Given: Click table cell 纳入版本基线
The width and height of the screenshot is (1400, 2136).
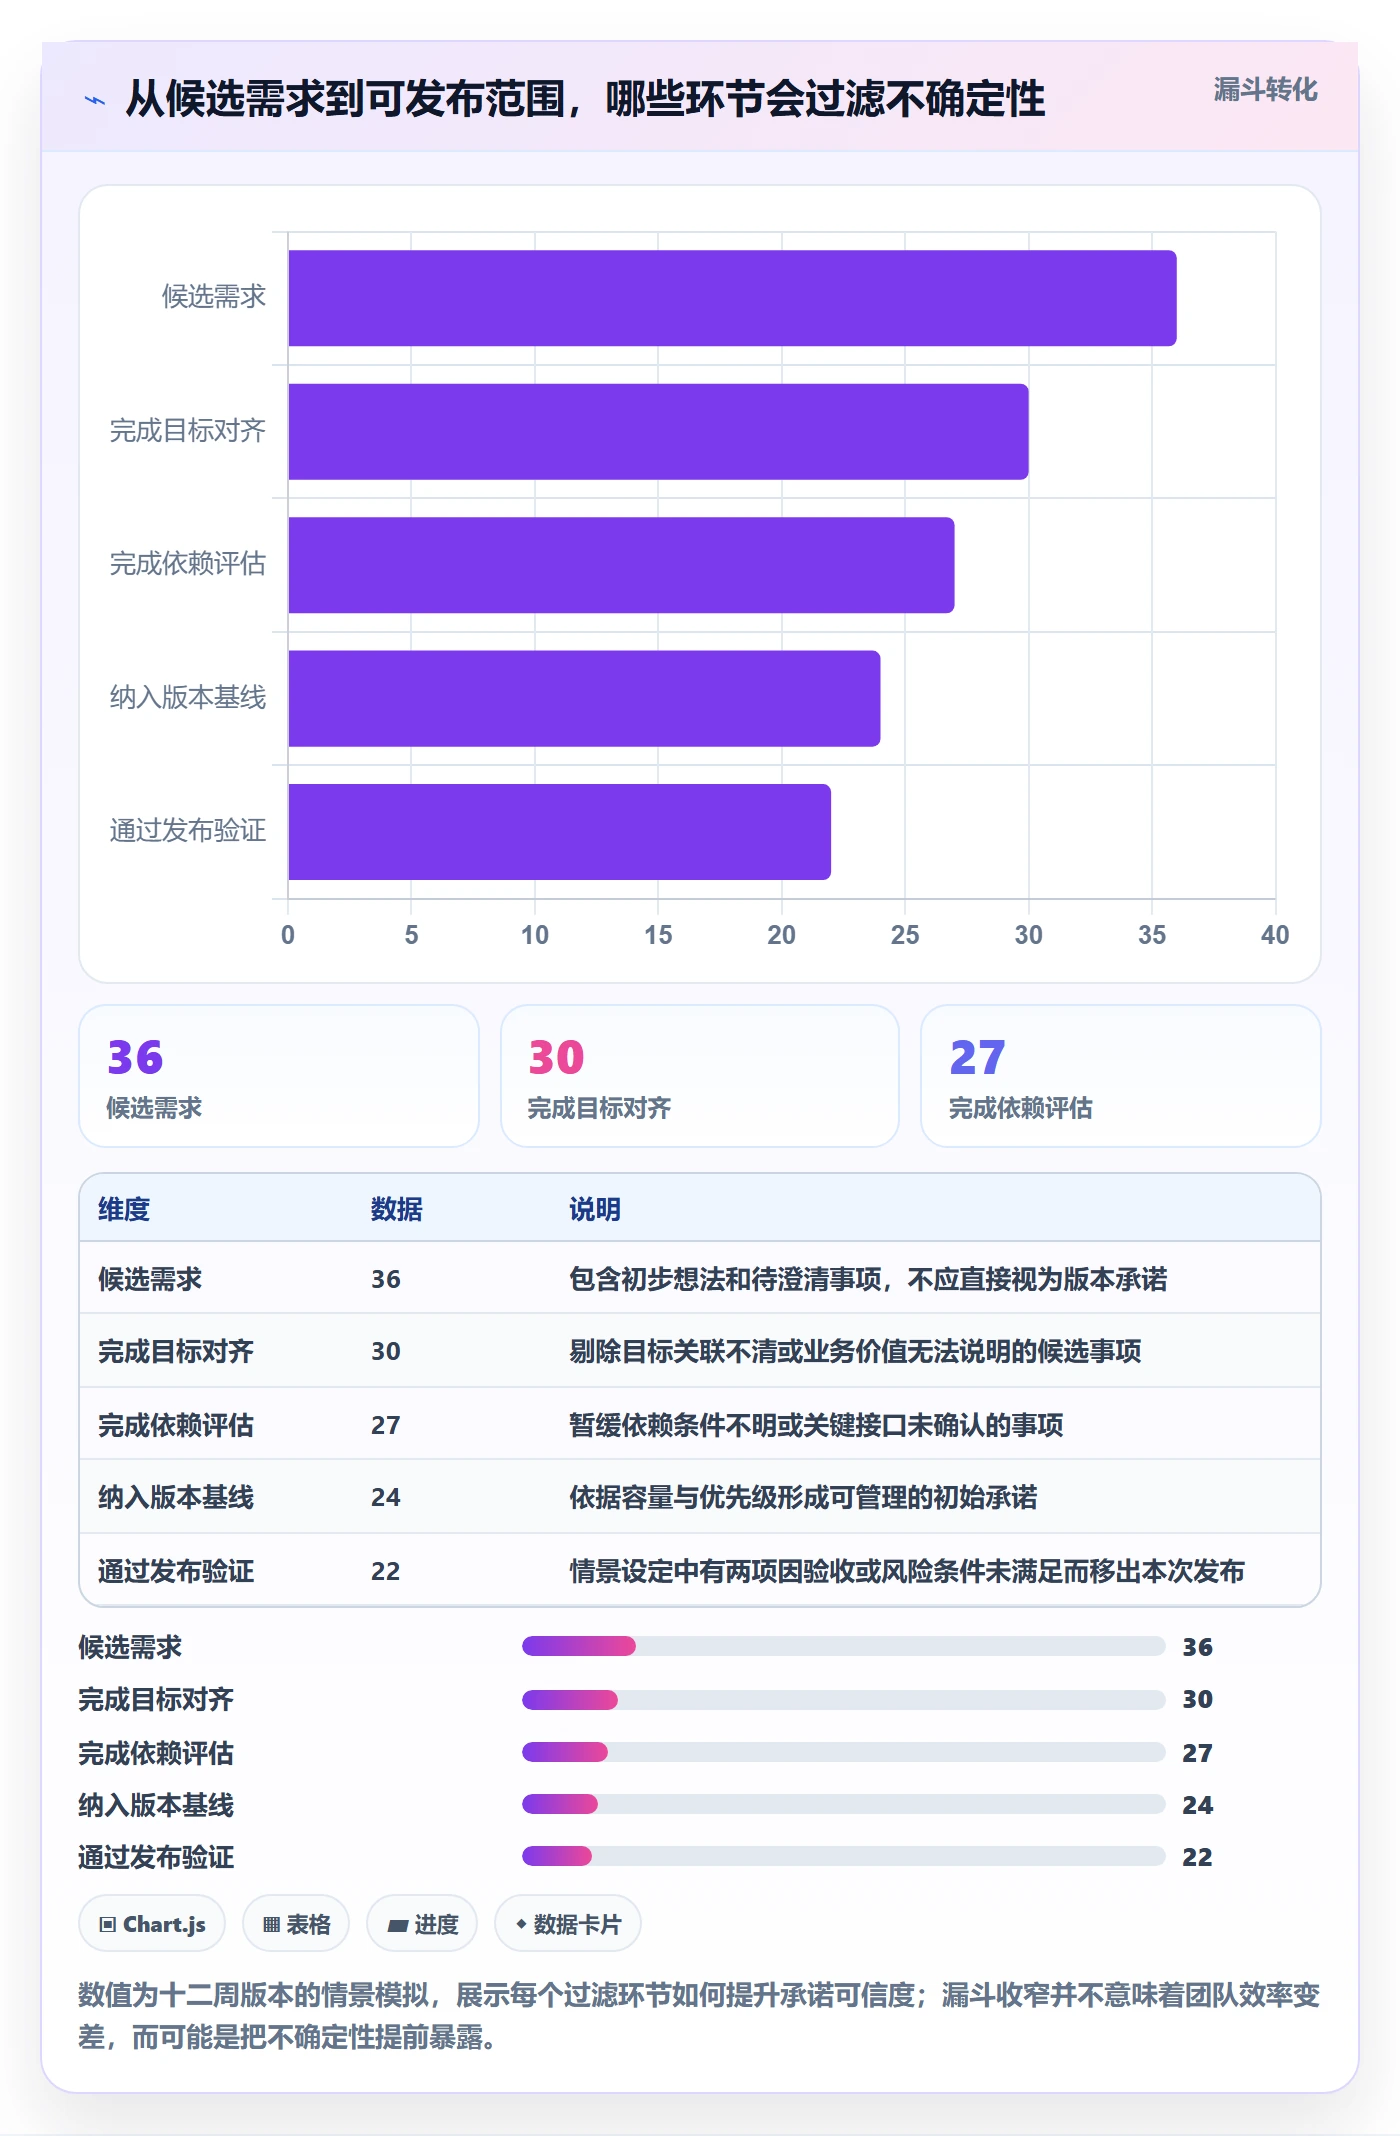Looking at the screenshot, I should (x=176, y=1497).
